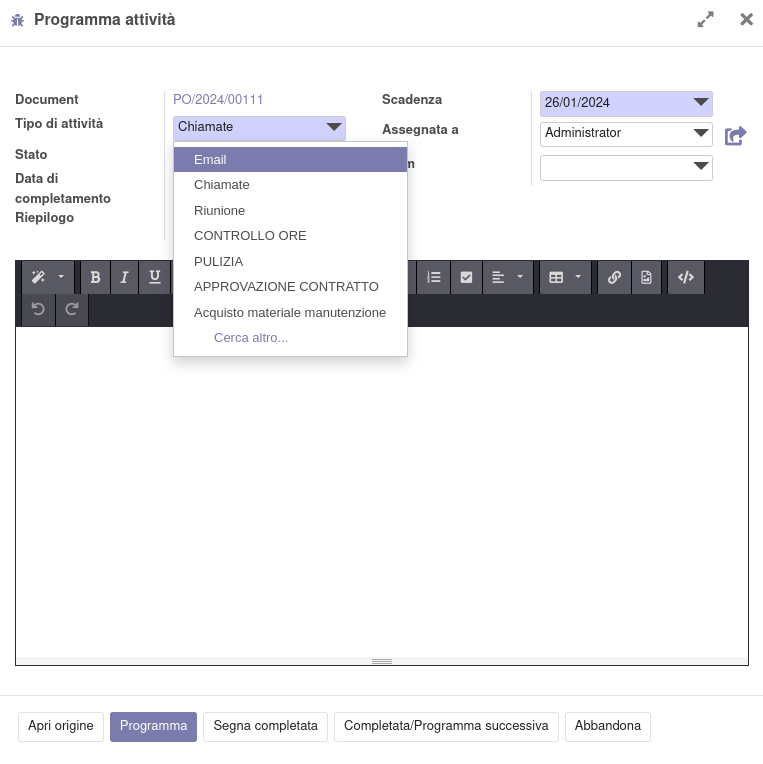
Task: Open purchase order PO/2024/00111 link
Action: 218,100
